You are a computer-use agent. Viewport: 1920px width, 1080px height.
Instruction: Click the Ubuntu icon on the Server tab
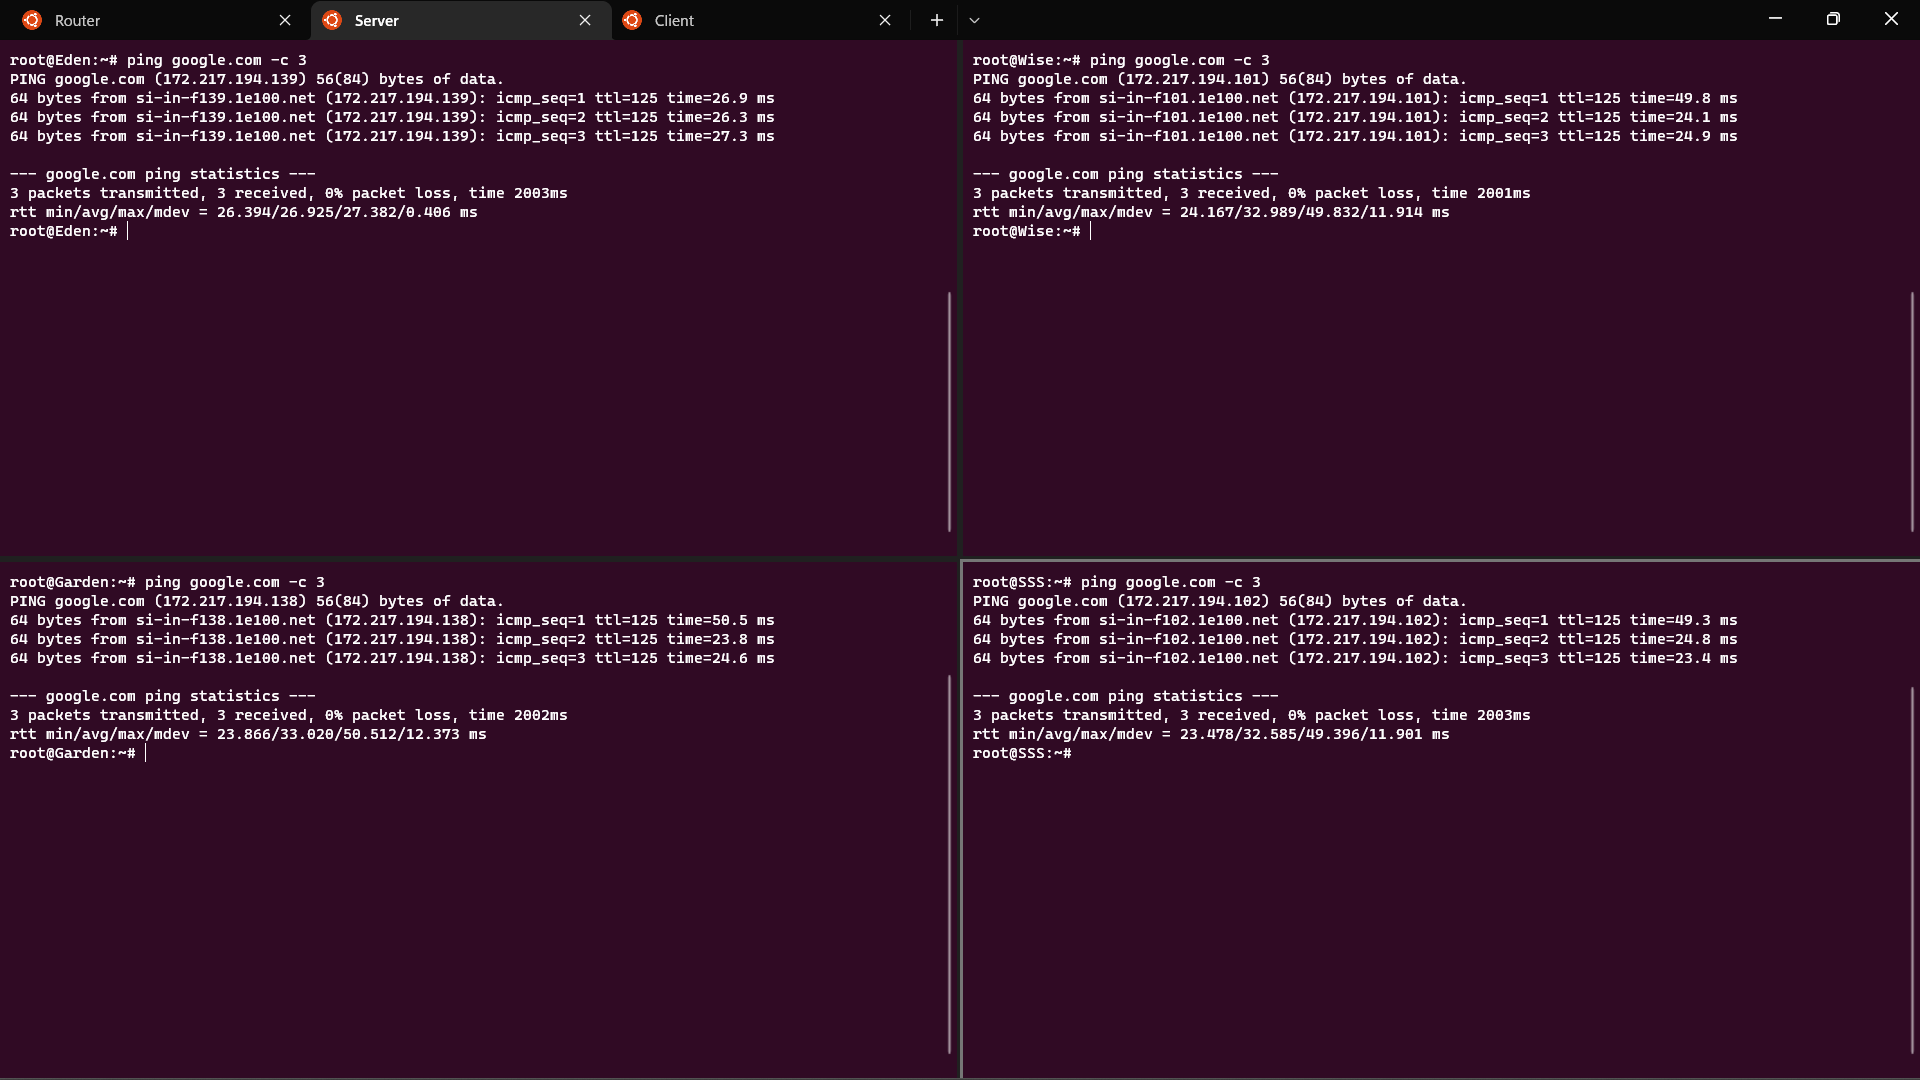(x=331, y=19)
